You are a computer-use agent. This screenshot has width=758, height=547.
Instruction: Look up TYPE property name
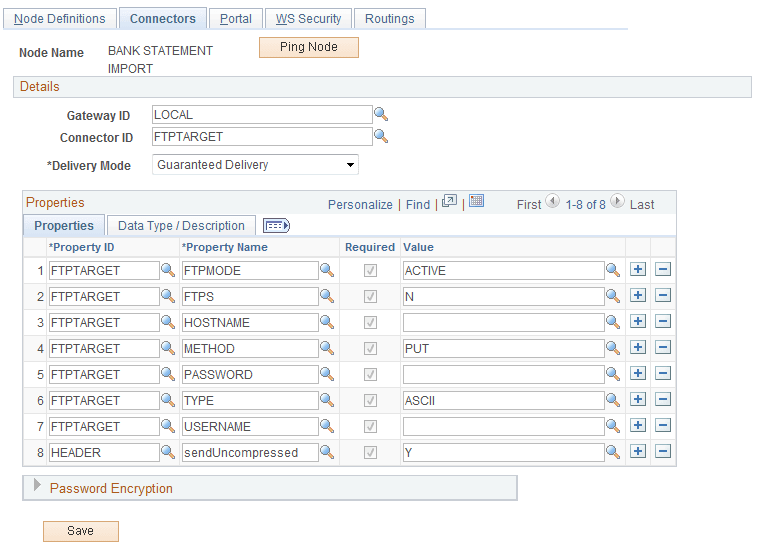click(x=327, y=400)
